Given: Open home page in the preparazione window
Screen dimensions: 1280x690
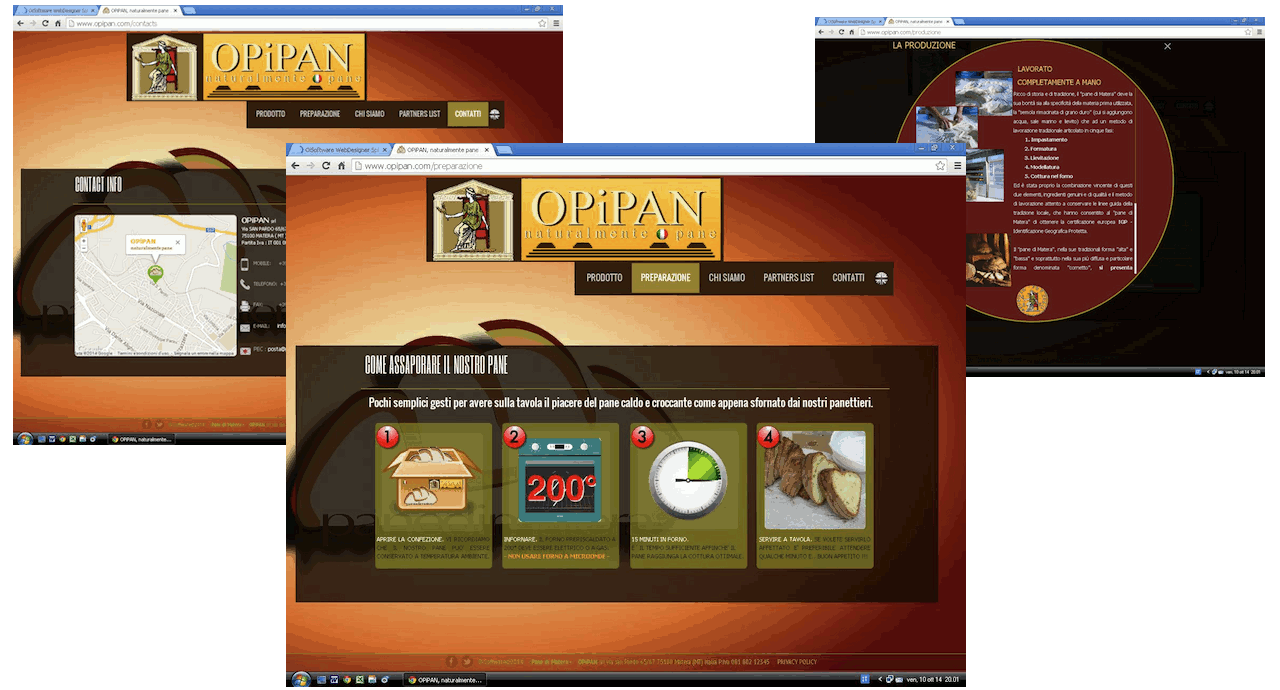Looking at the screenshot, I should click(x=342, y=166).
